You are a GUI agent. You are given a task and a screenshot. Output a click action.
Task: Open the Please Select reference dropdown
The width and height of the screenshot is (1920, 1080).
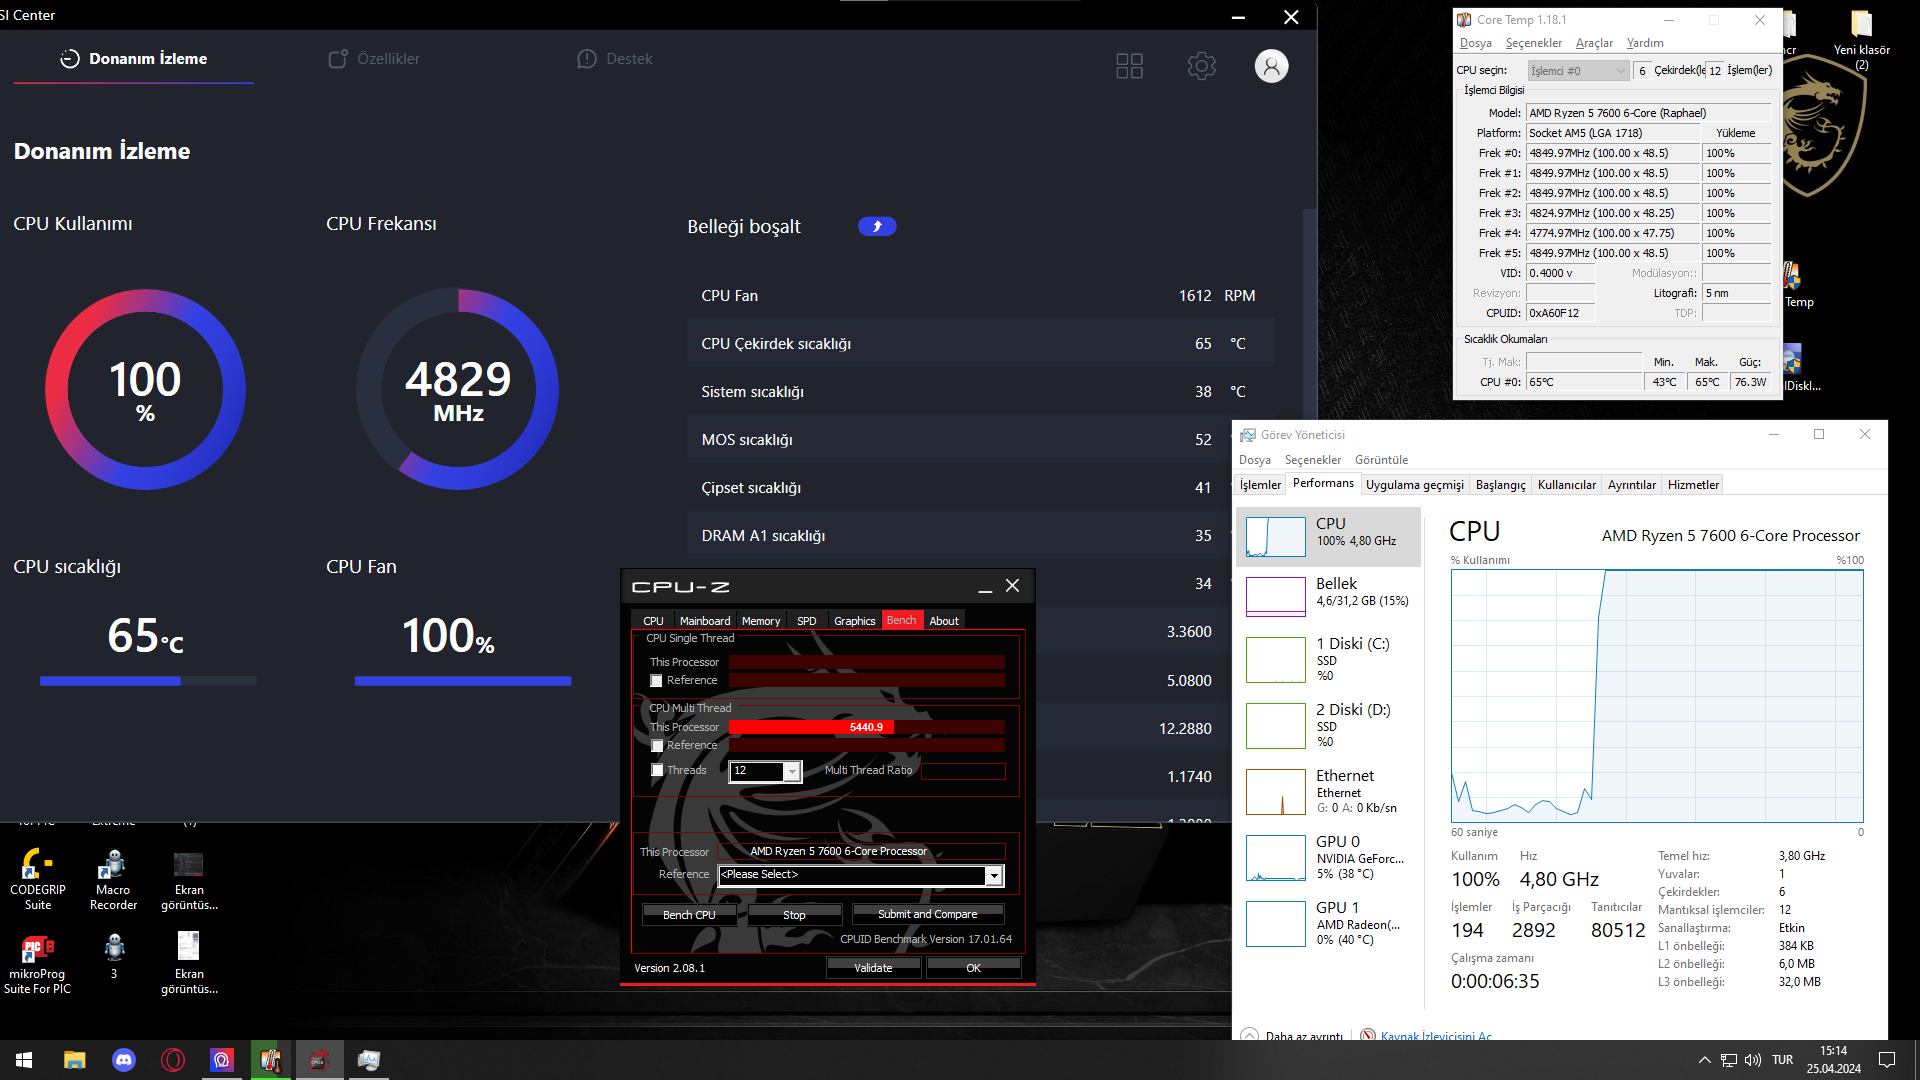(994, 876)
